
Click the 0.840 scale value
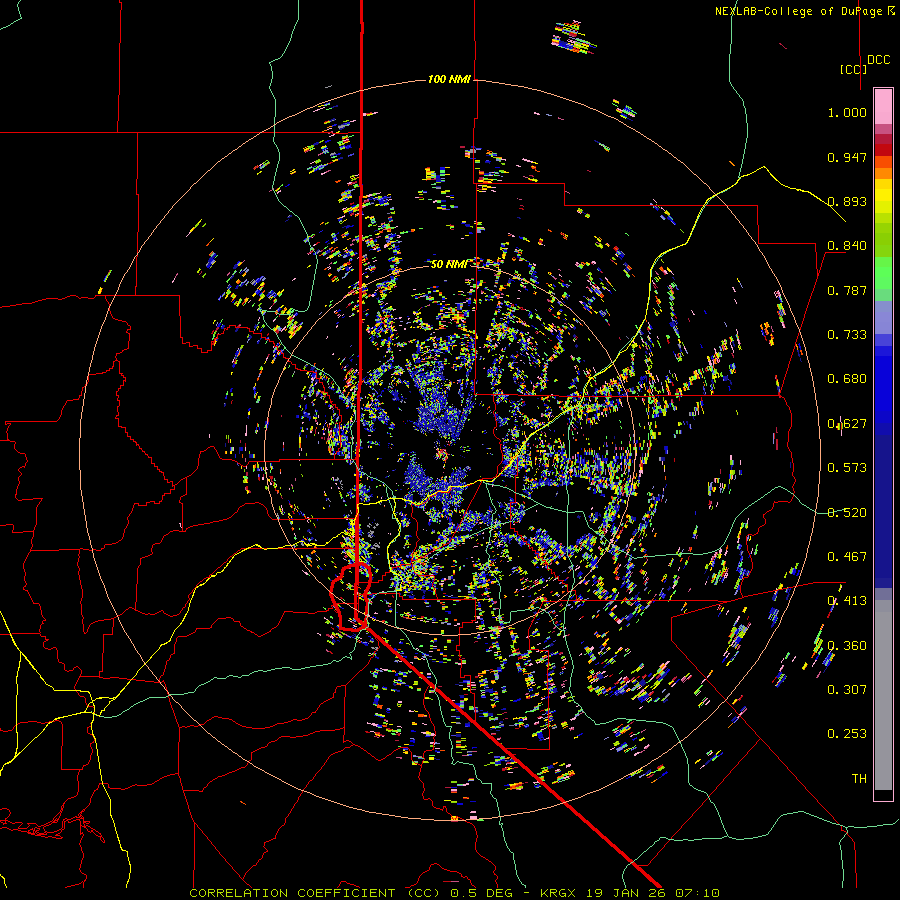[847, 246]
